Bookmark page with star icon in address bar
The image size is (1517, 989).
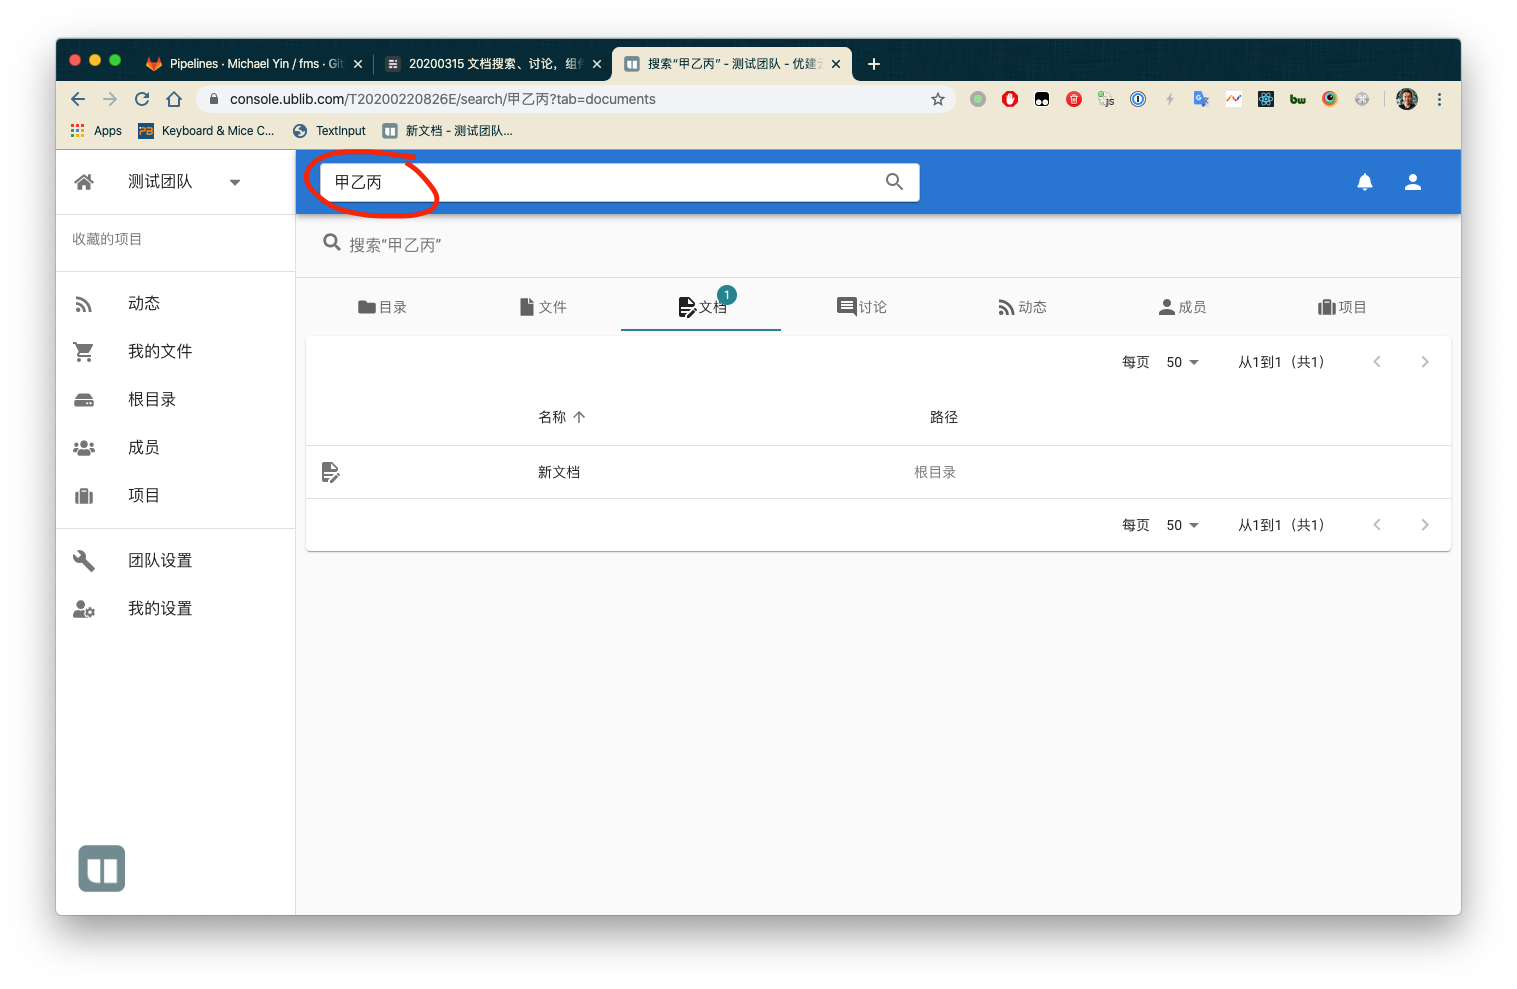[937, 99]
